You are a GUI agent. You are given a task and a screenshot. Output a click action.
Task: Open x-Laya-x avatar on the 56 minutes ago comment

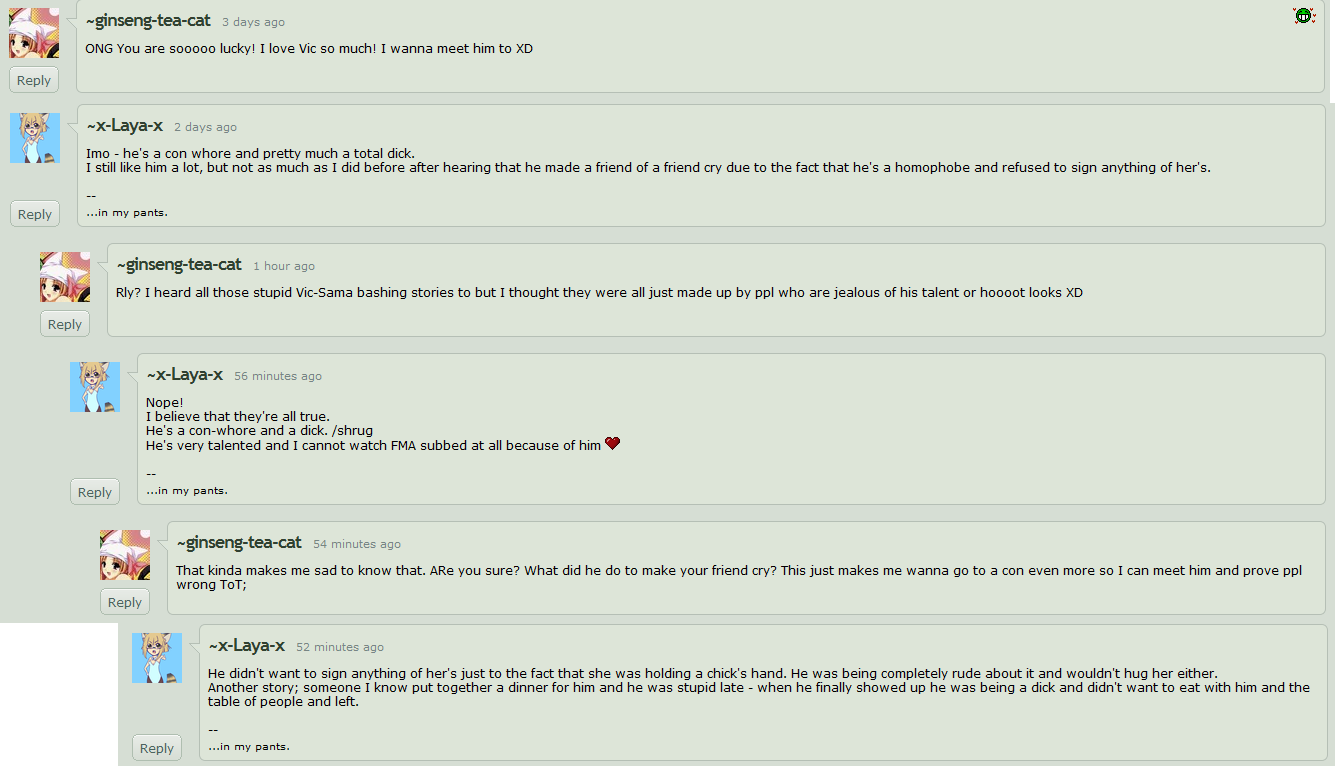click(x=95, y=387)
